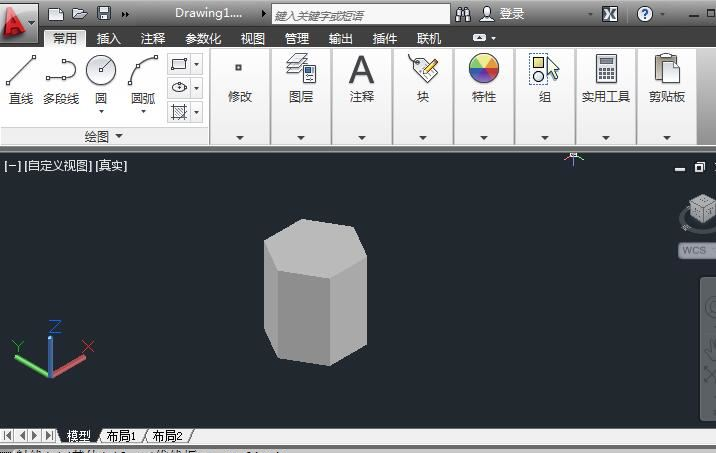Switch to the 布局1 layout tab
Image resolution: width=716 pixels, height=453 pixels.
point(121,436)
